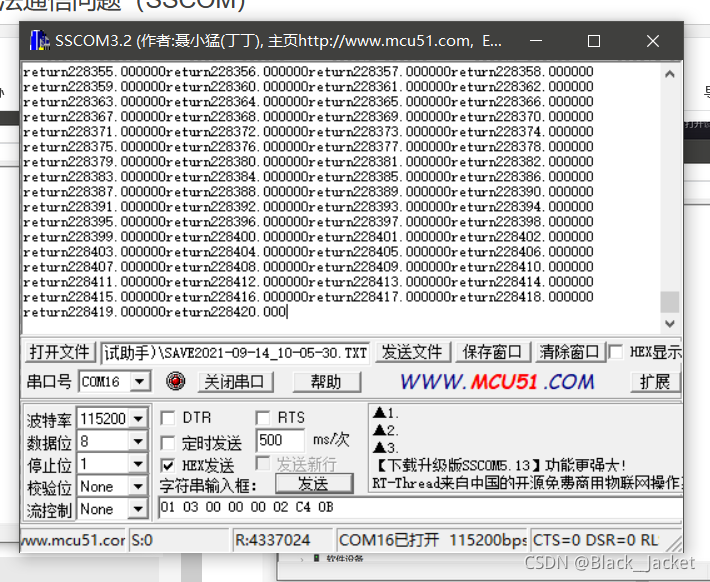Click the CTS=0 DSR=0 status text
710x582 pixels.
pyautogui.click(x=596, y=540)
